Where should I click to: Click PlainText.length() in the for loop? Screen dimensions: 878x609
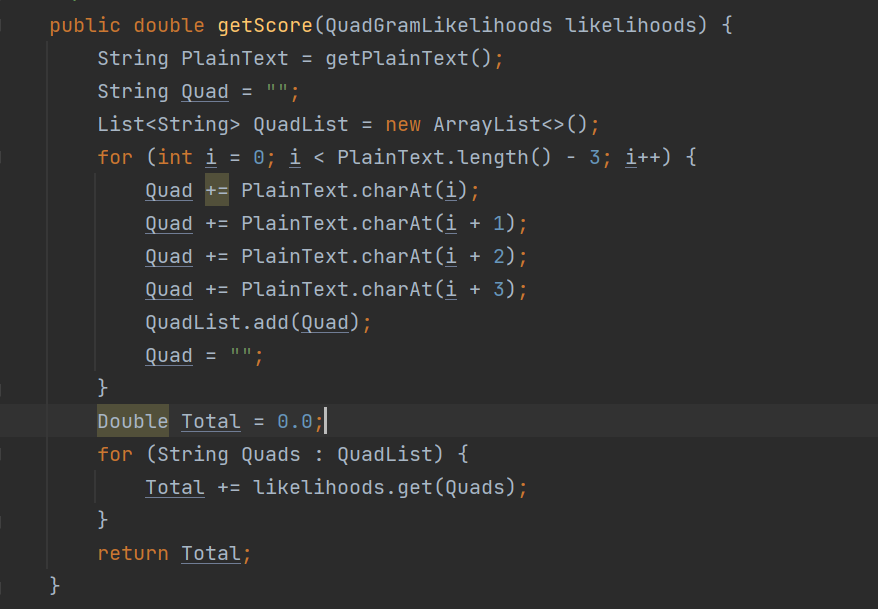(x=444, y=157)
